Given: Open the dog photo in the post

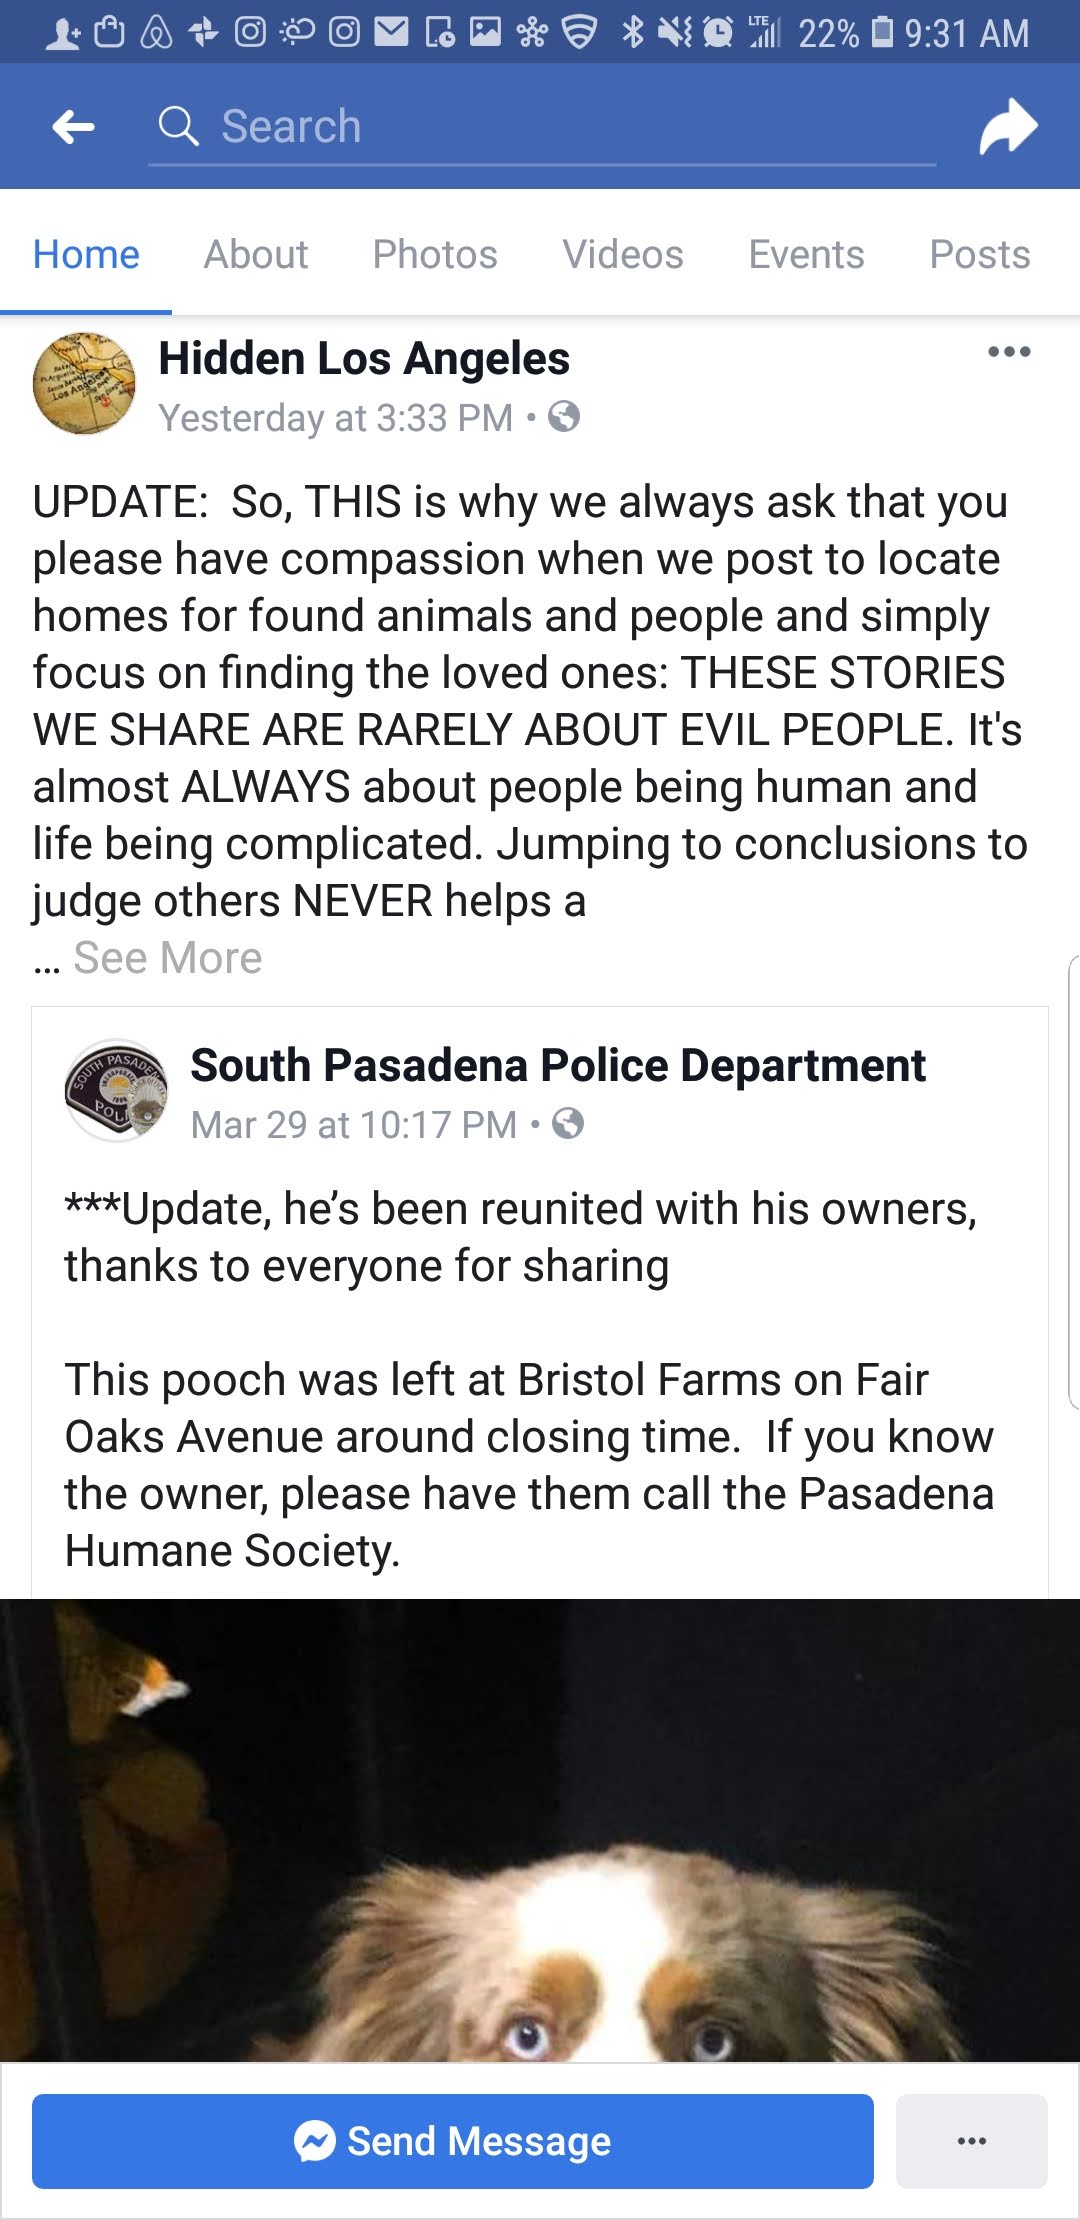Looking at the screenshot, I should click(540, 1830).
